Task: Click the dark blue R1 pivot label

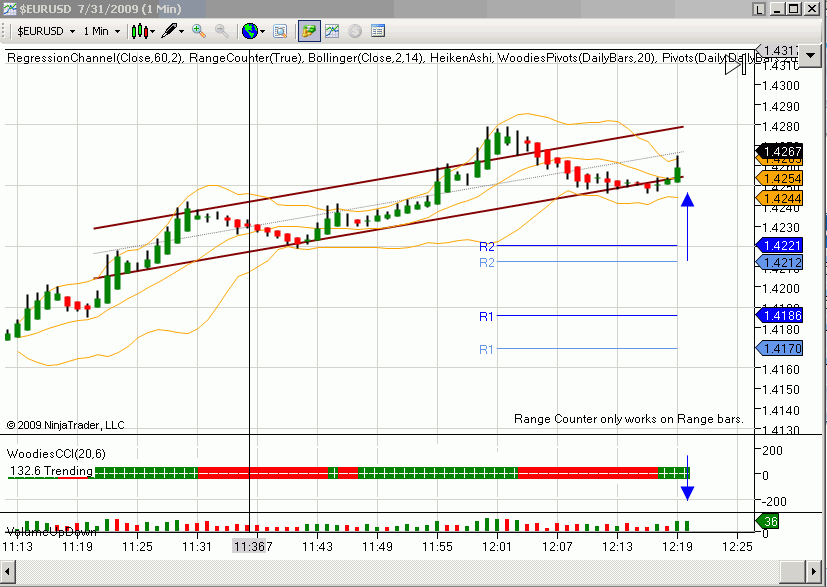Action: (x=486, y=316)
